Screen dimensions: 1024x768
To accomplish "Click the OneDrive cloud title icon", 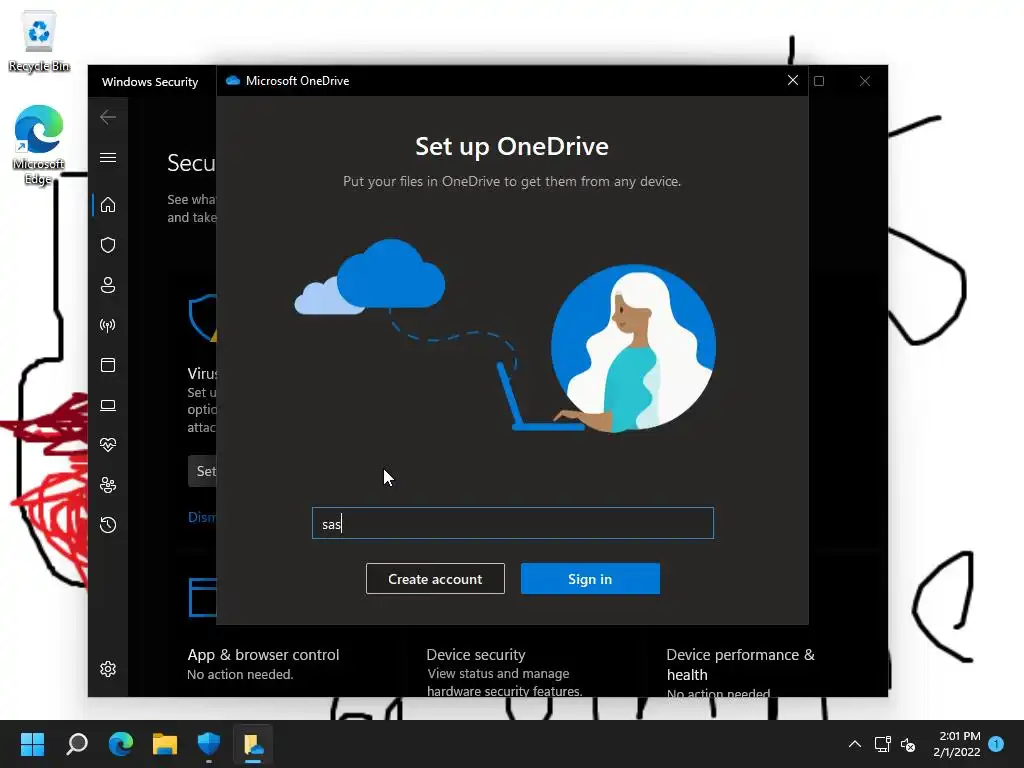I will (232, 80).
